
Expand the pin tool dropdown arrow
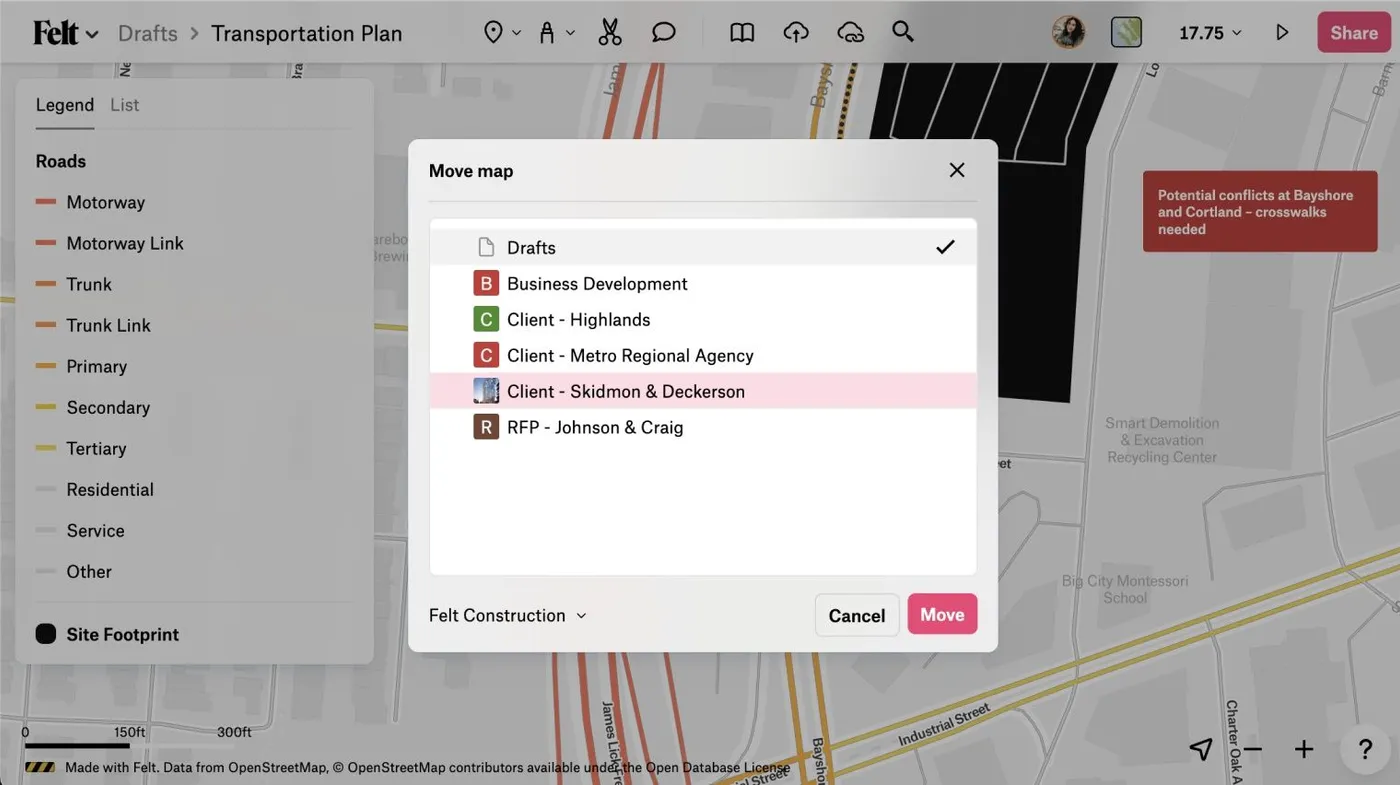coord(517,33)
